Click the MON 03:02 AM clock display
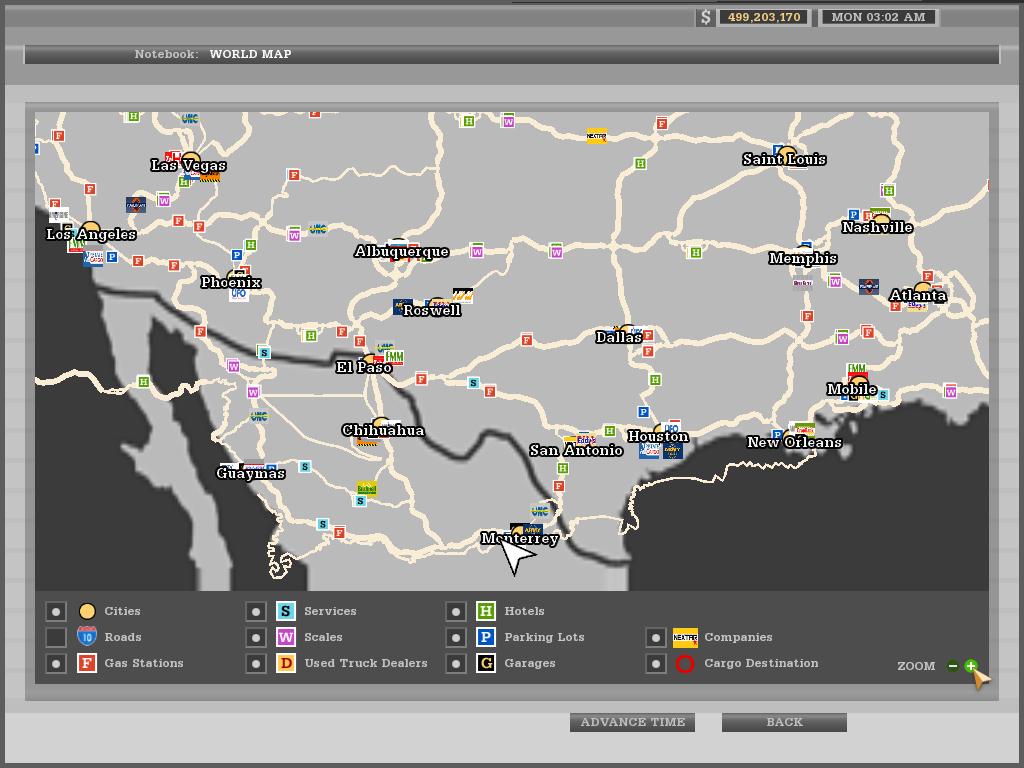The image size is (1024, 768). [x=878, y=18]
